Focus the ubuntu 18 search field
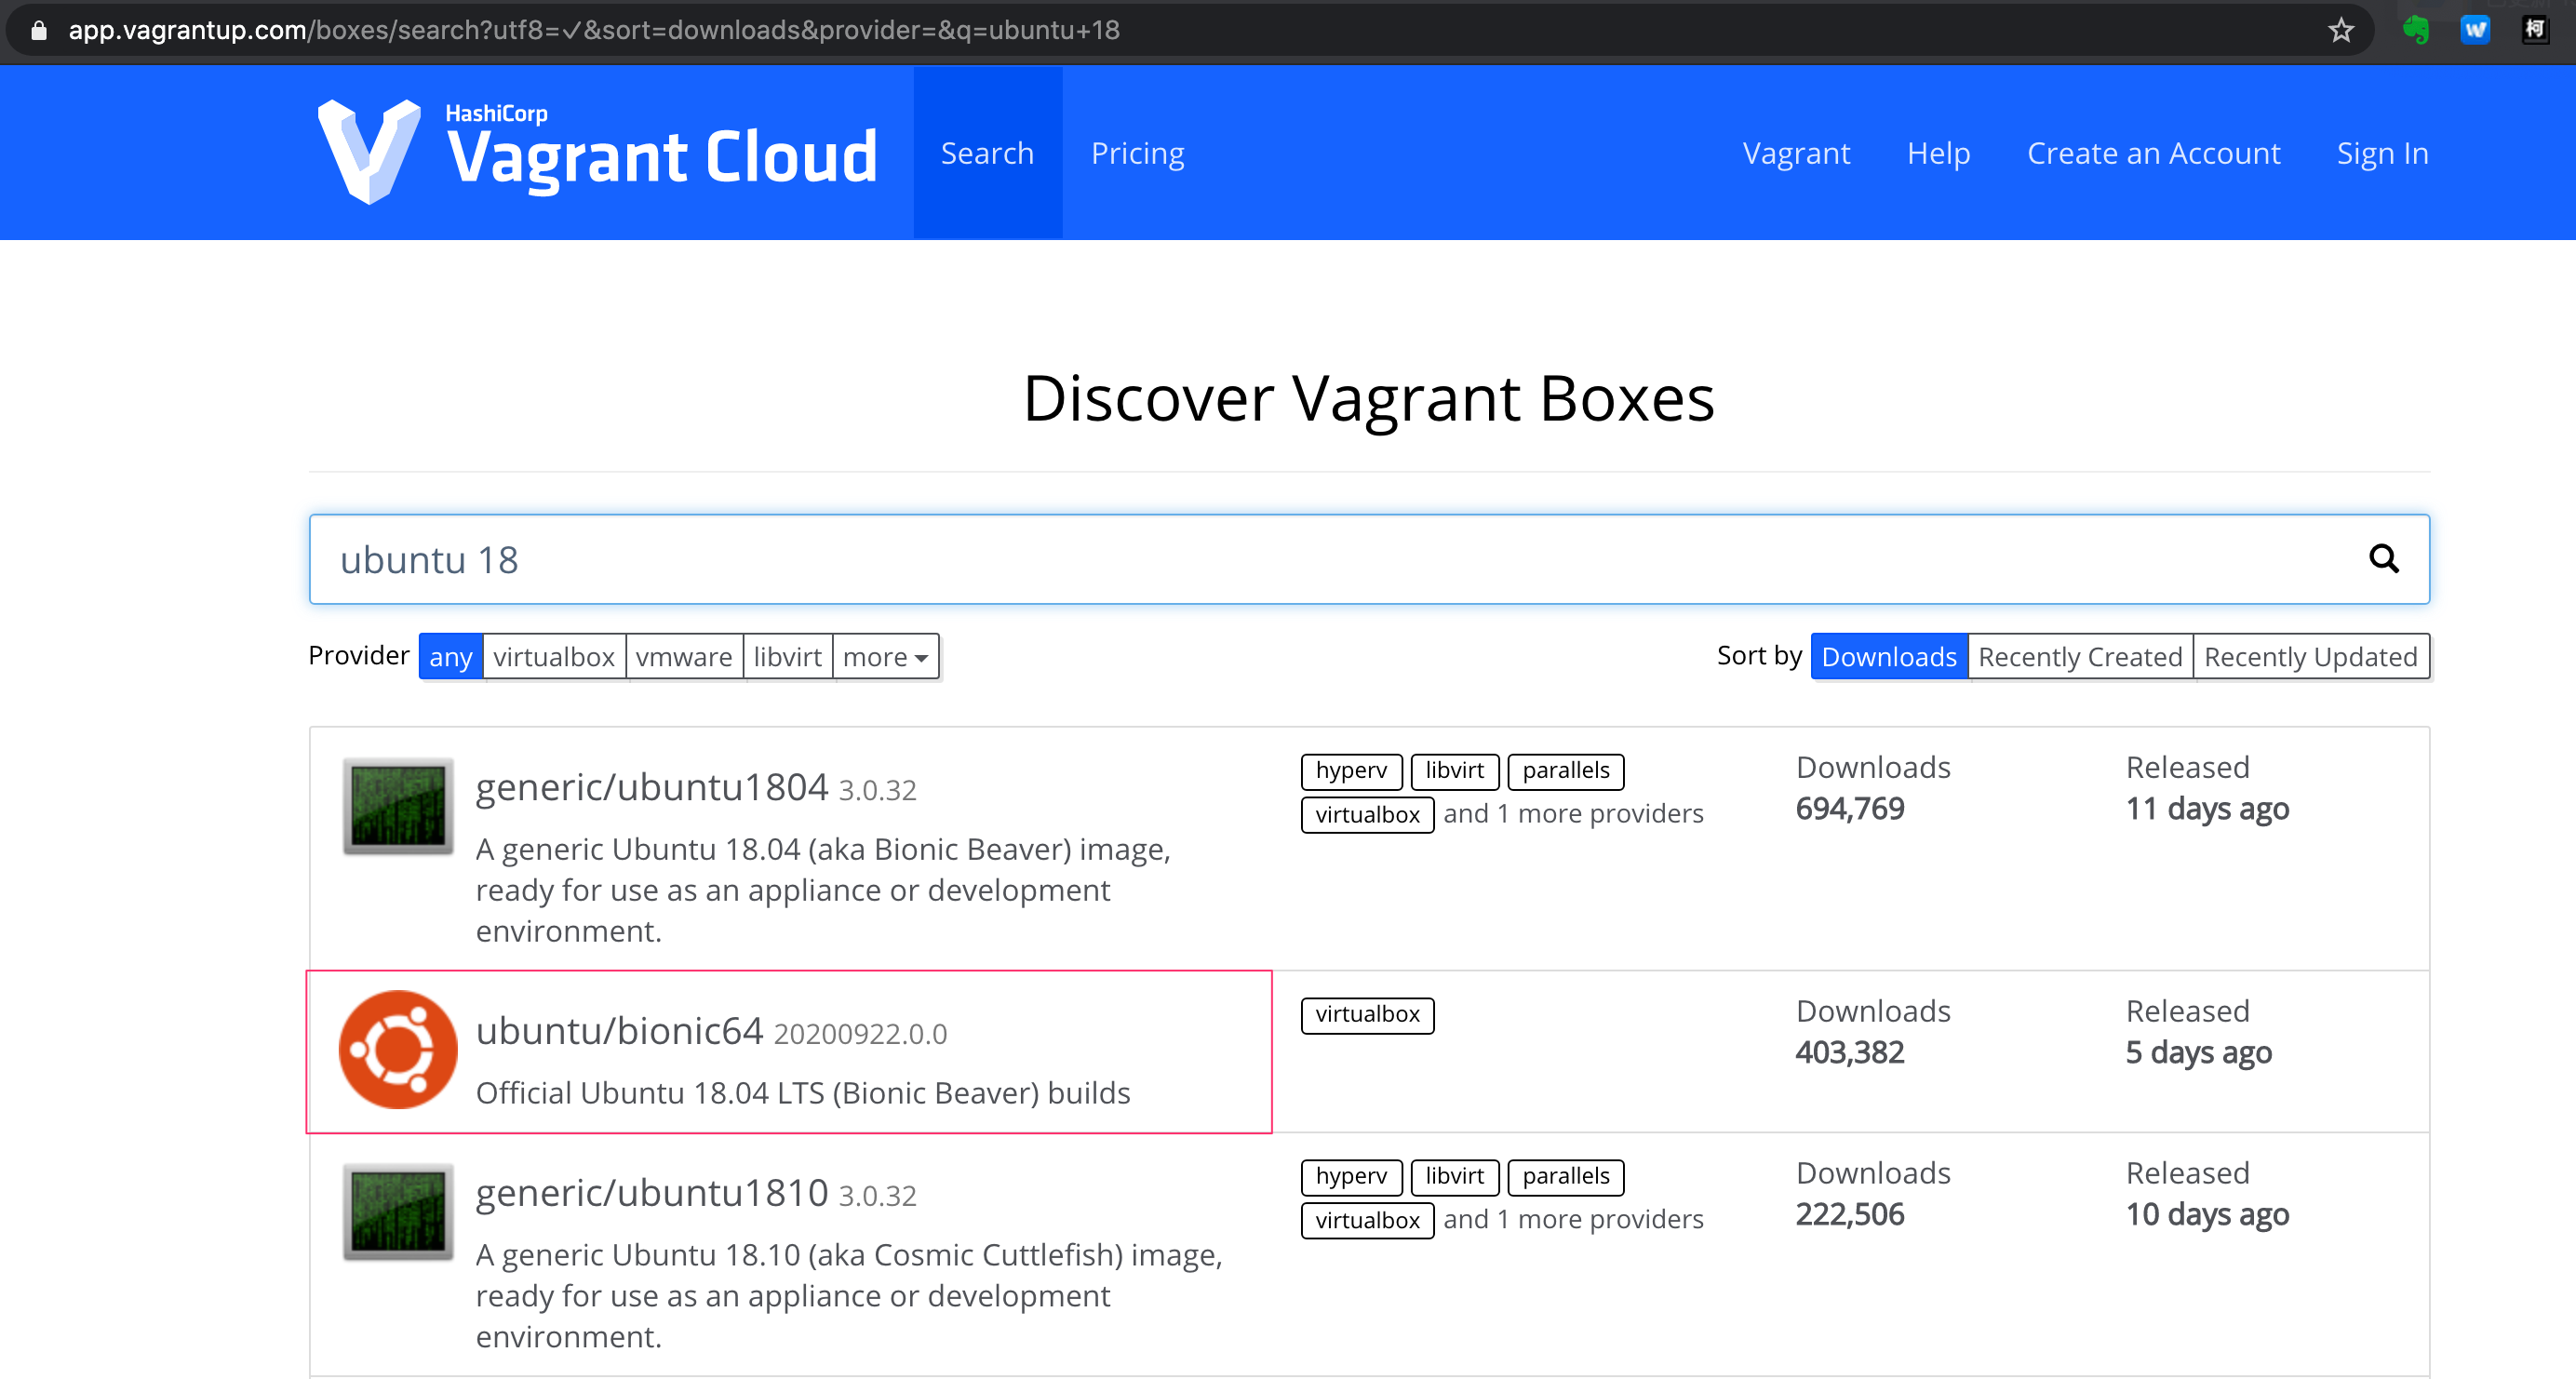Viewport: 2576px width, 1379px height. point(1369,559)
